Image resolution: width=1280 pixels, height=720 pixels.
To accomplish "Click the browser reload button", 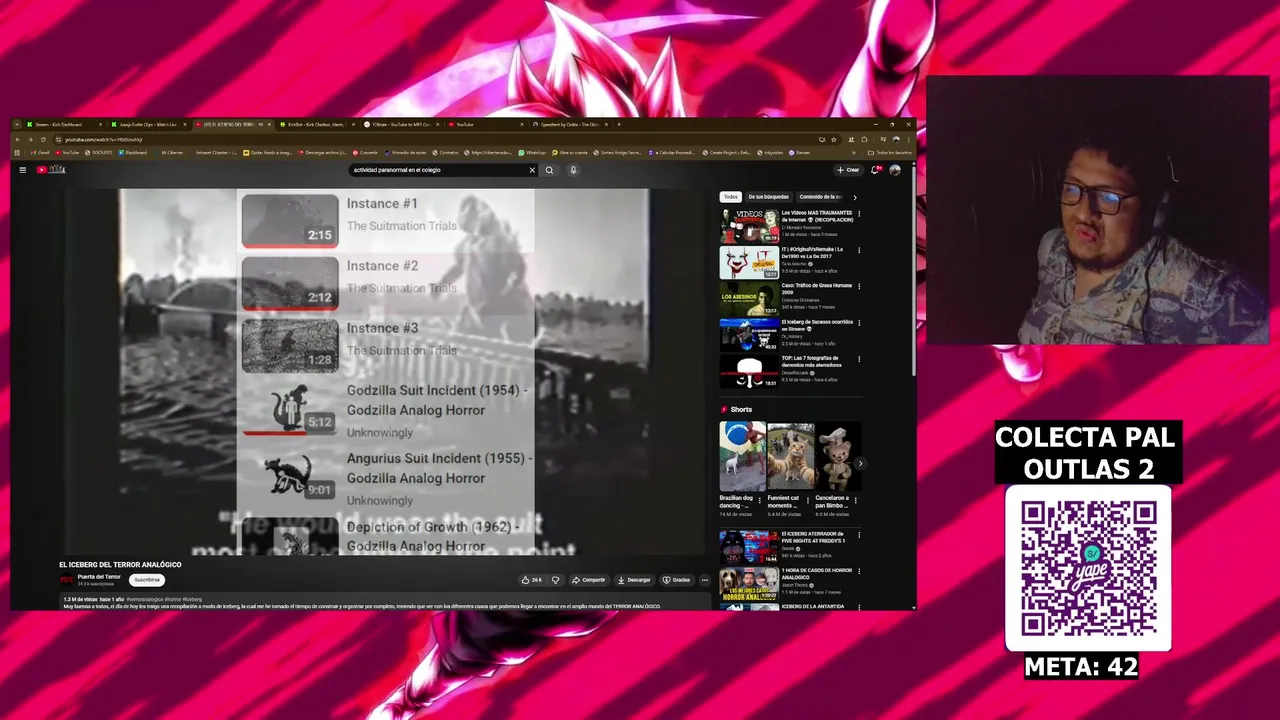I will [43, 139].
